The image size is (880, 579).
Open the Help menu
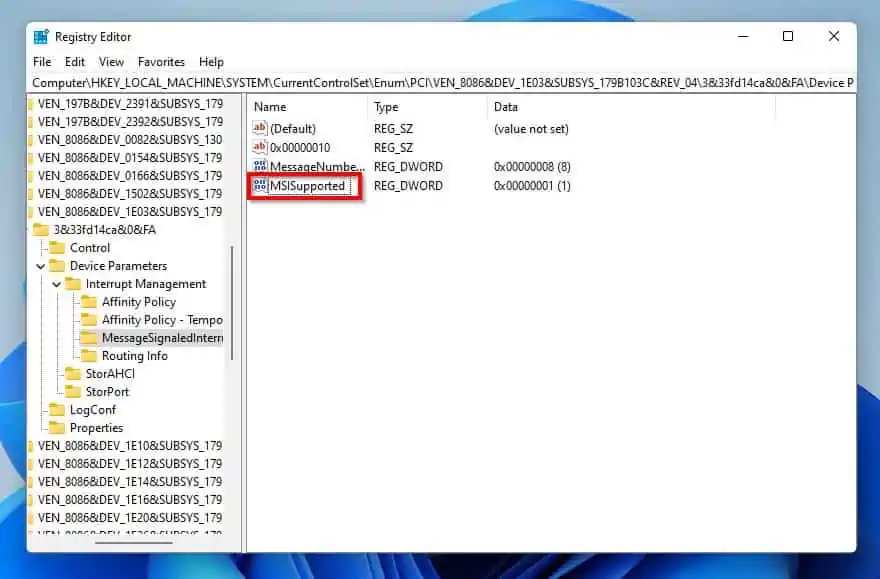coord(211,62)
